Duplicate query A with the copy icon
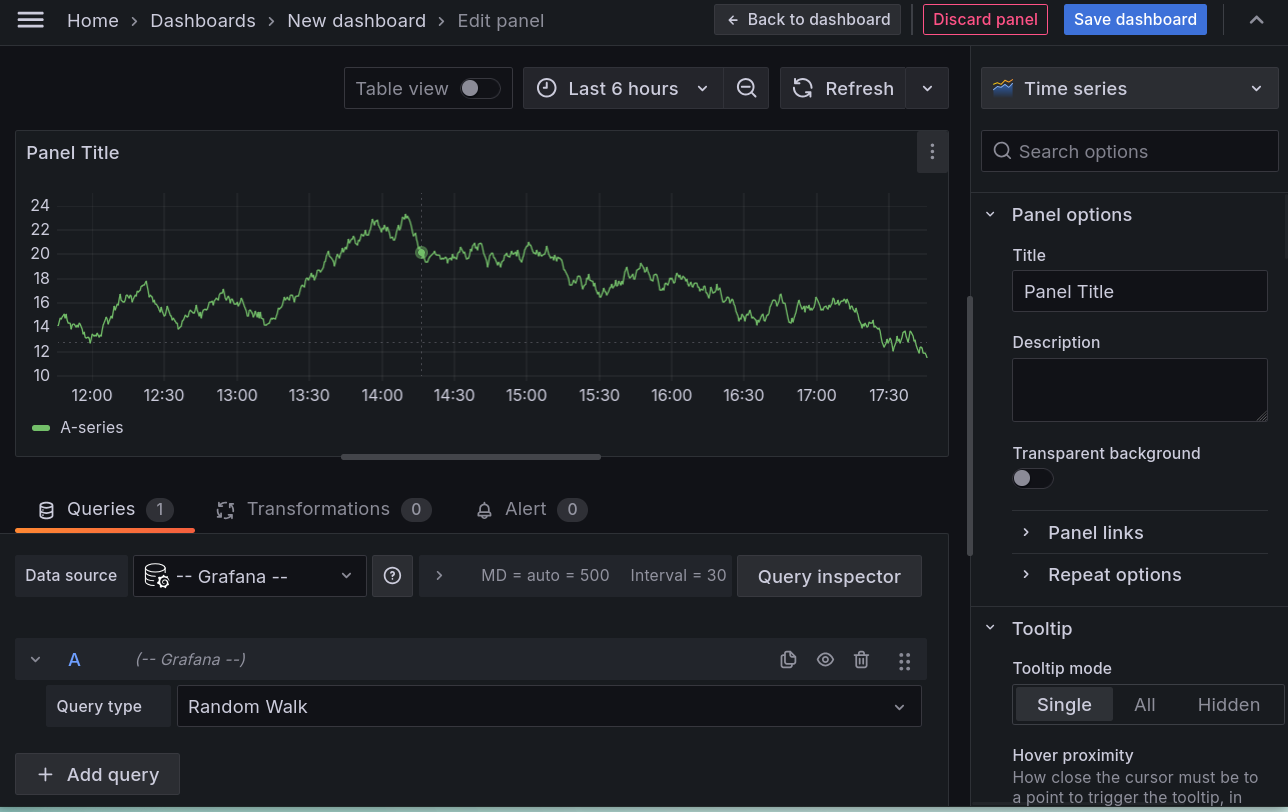The image size is (1288, 812). [x=788, y=660]
